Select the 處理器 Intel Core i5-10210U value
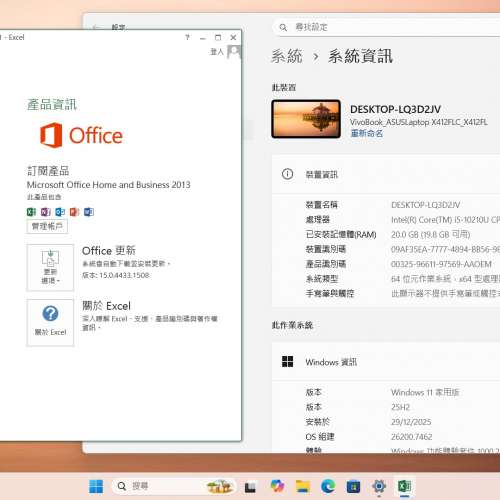The width and height of the screenshot is (500, 500). pyautogui.click(x=445, y=220)
